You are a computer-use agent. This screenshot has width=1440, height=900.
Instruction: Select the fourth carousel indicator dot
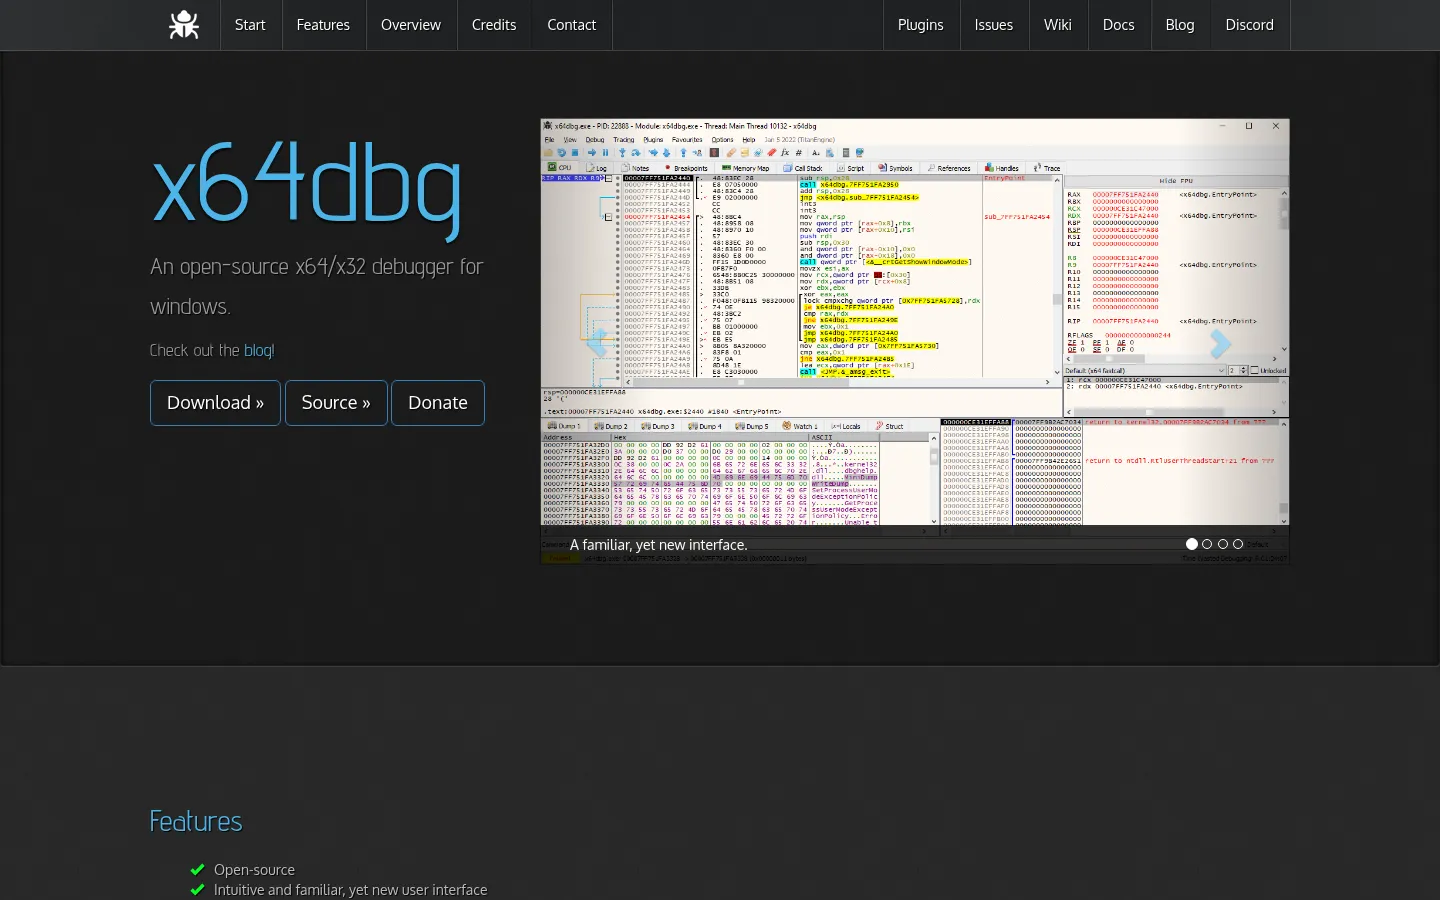click(1238, 544)
